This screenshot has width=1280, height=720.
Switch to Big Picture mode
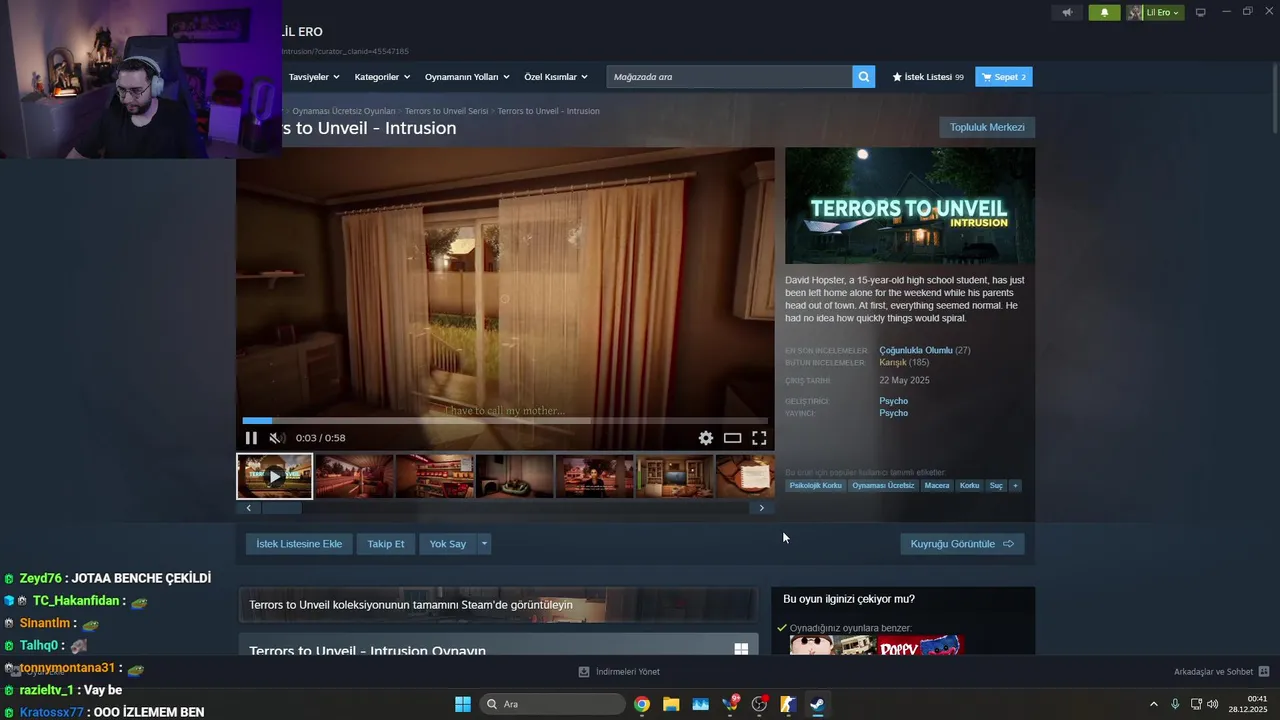click(x=1200, y=12)
